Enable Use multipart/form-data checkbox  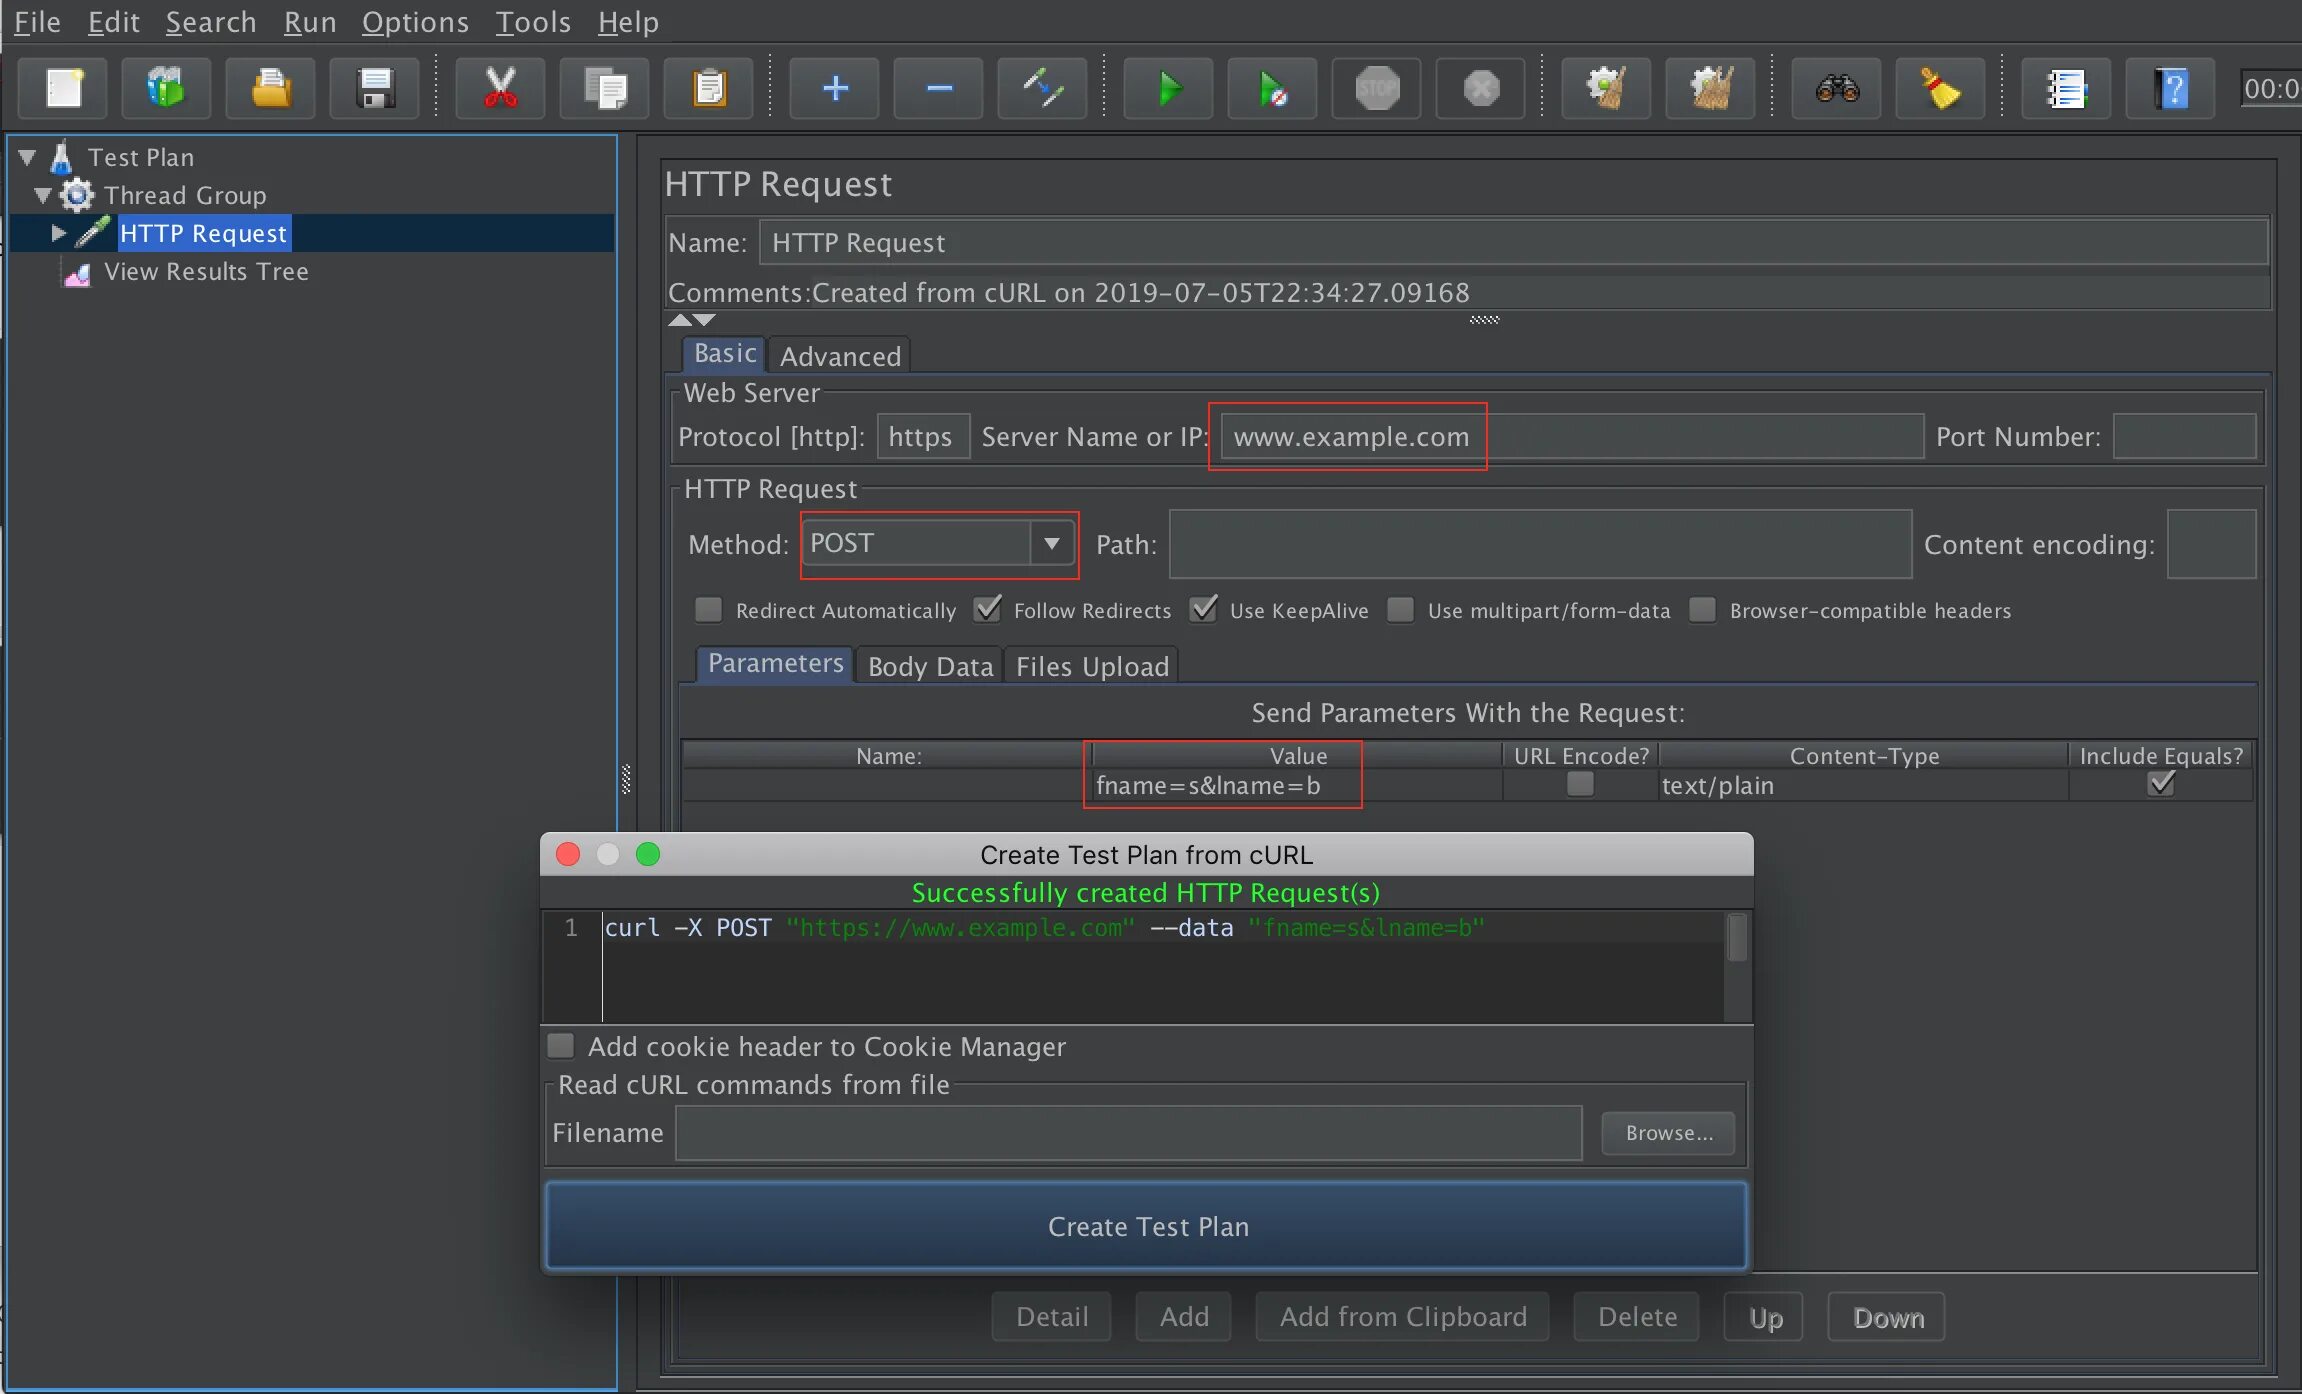click(x=1401, y=610)
